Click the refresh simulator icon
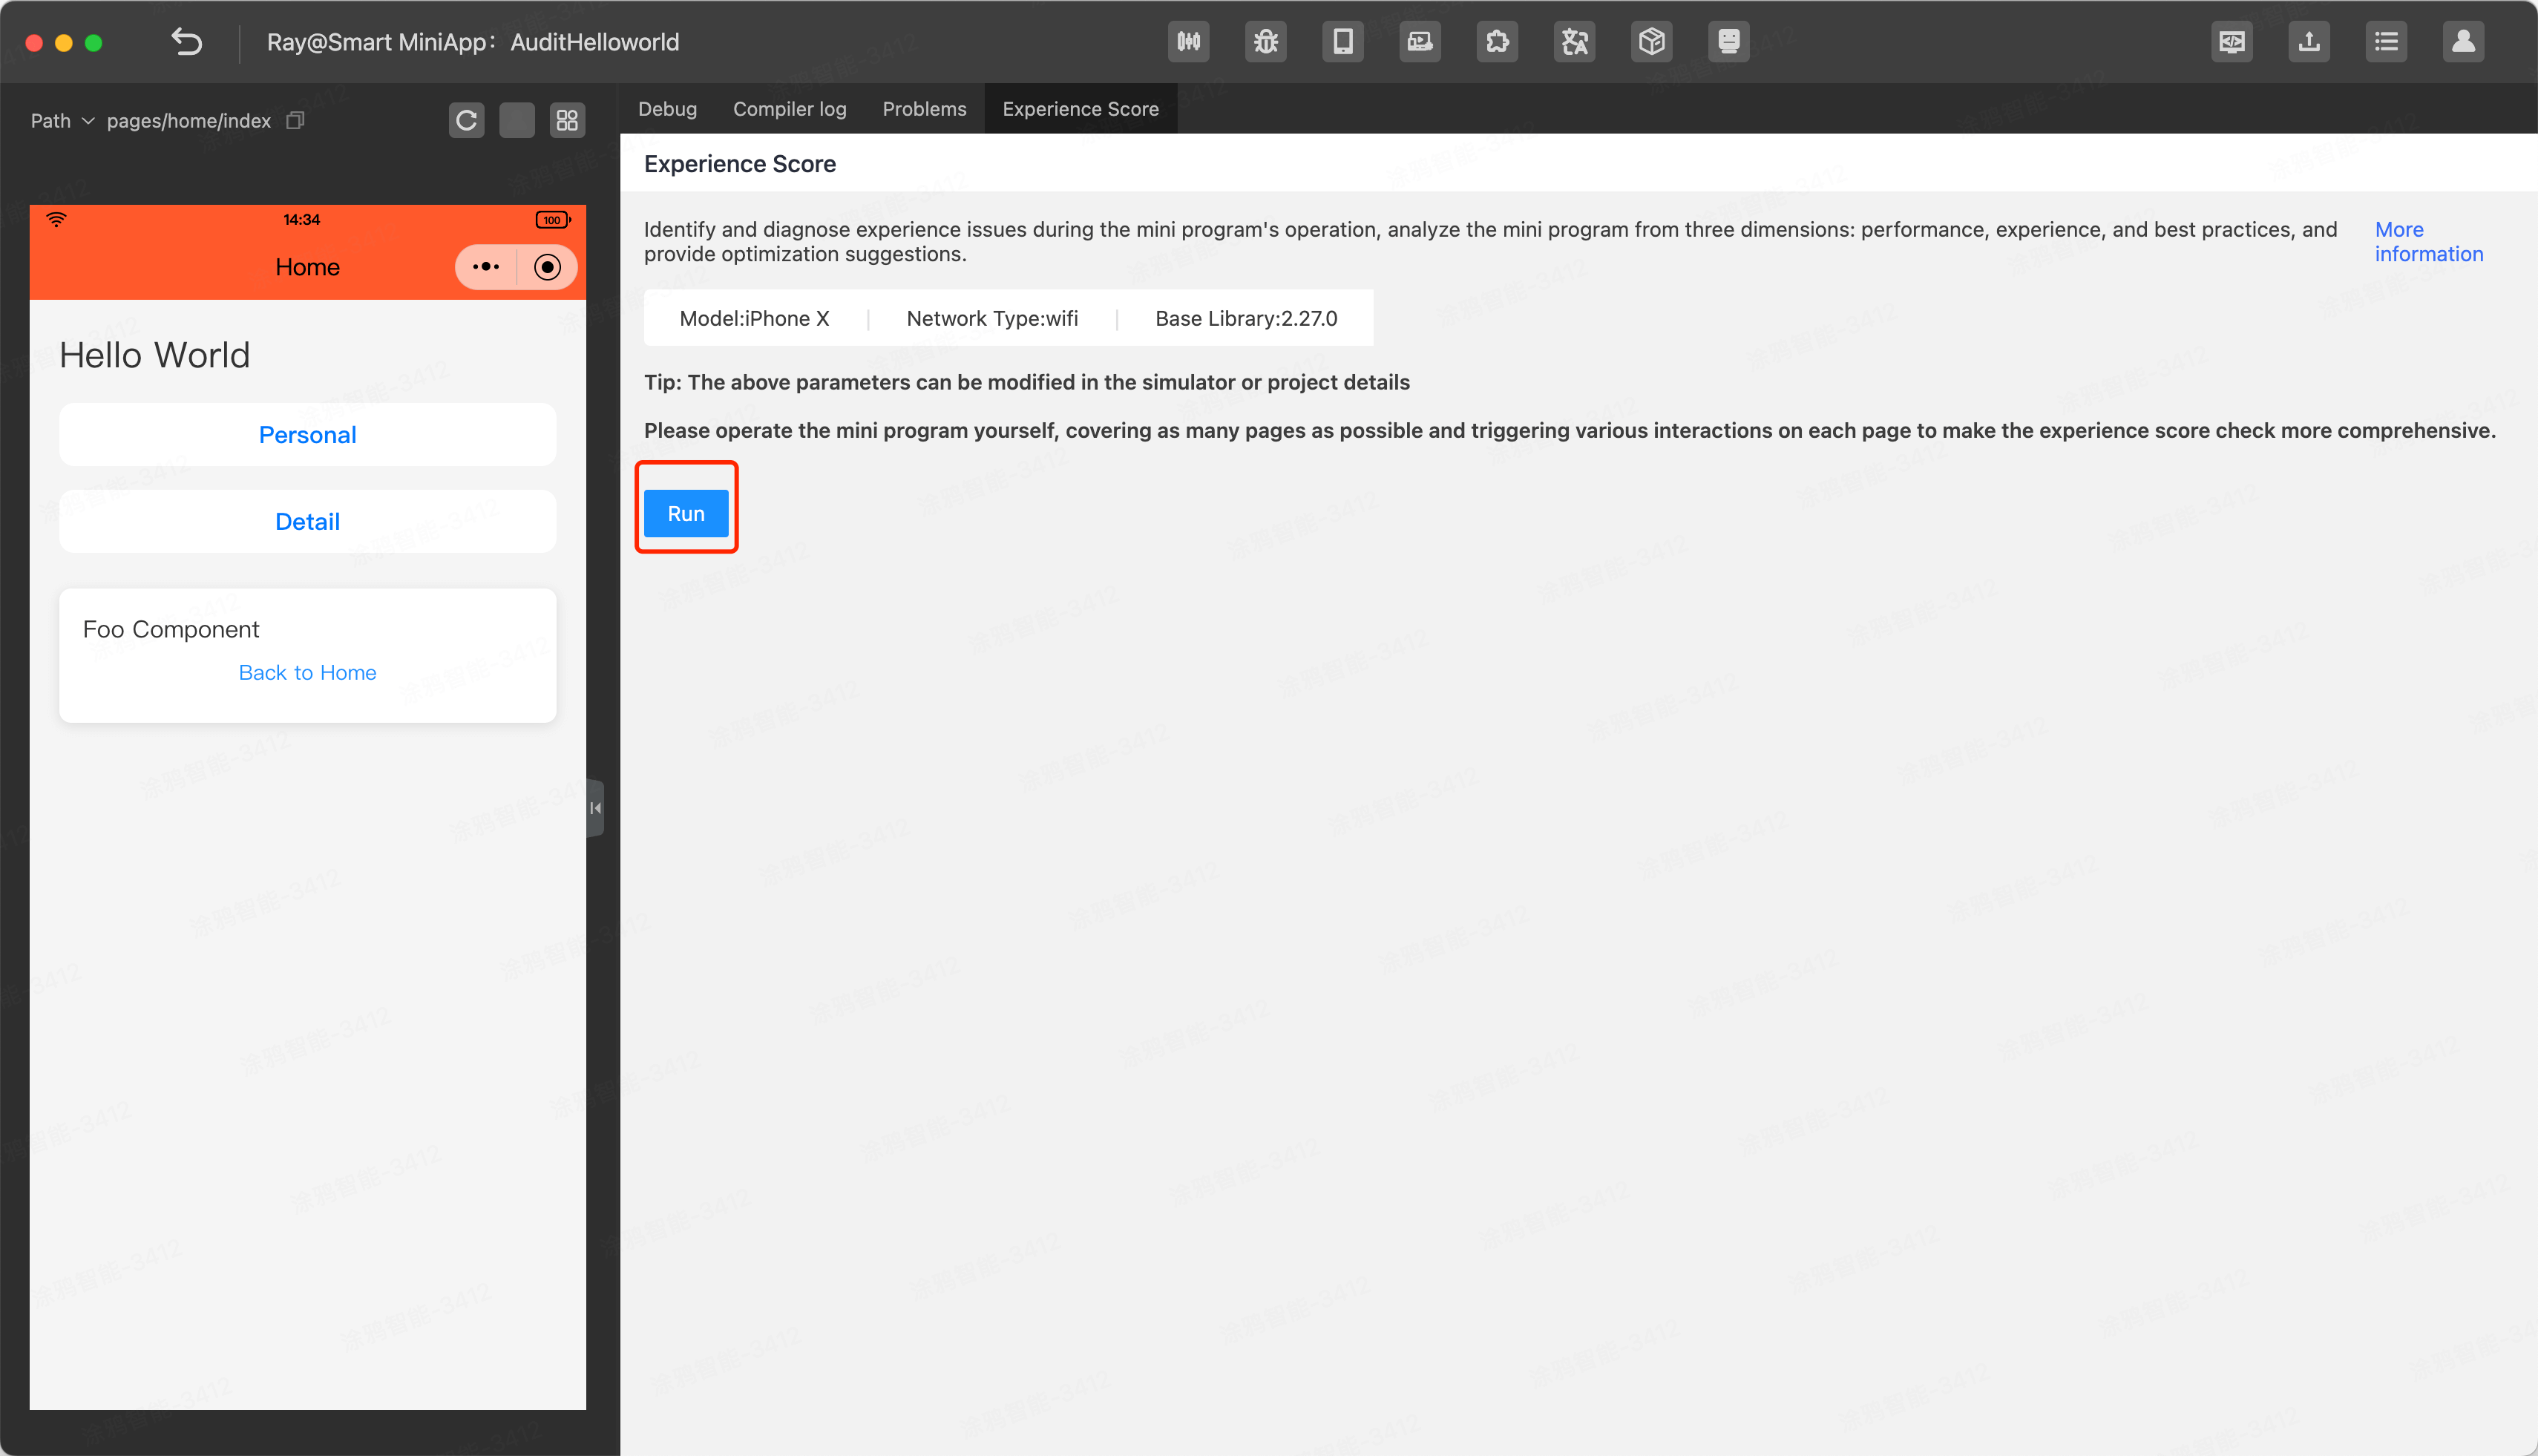This screenshot has height=1456, width=2538. coord(466,121)
